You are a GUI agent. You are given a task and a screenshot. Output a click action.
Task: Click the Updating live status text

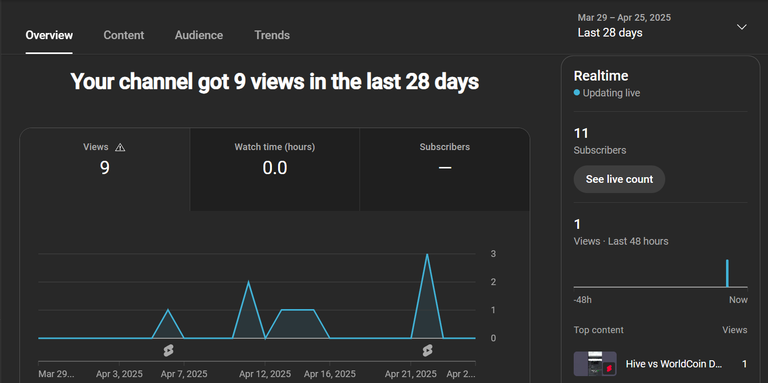point(611,93)
